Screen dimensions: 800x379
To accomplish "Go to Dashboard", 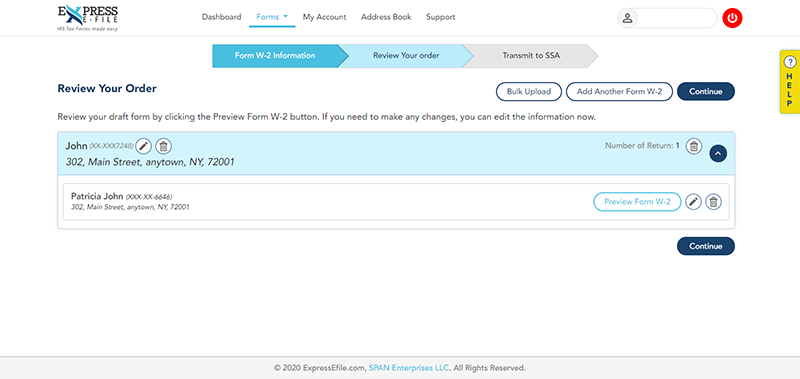I will [221, 17].
